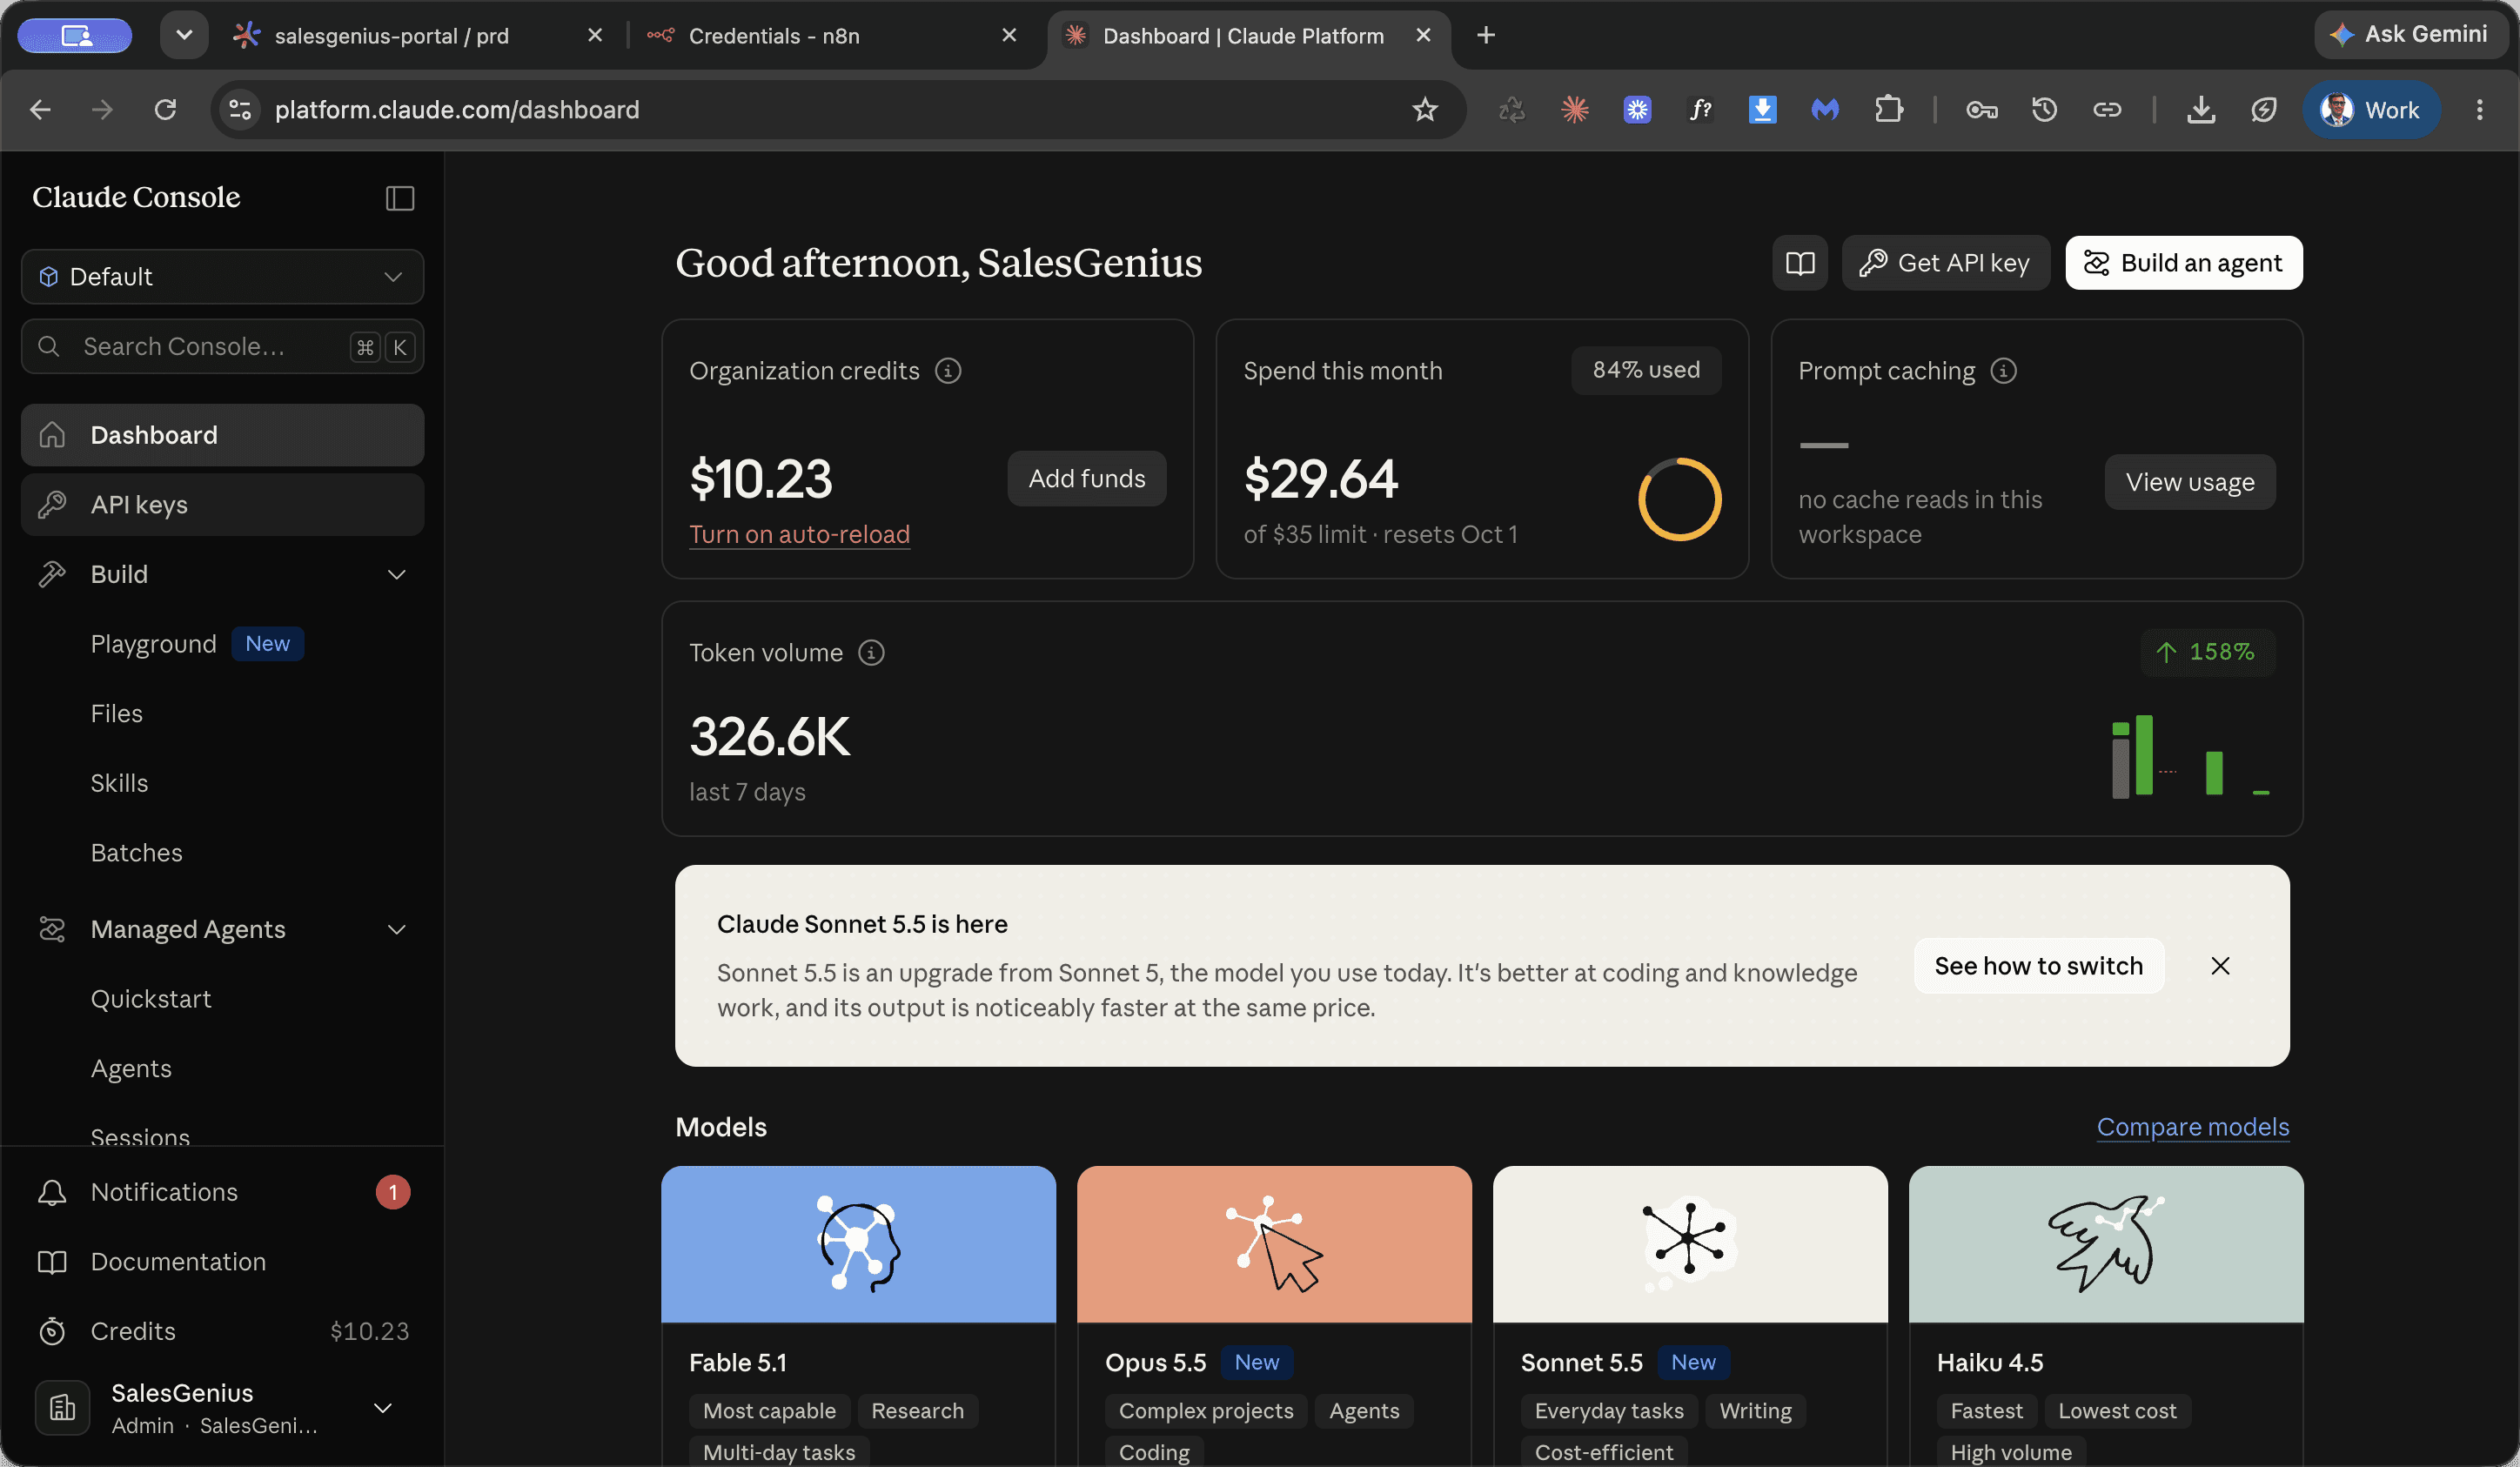Open the Work profile menu
Viewport: 2520px width, 1467px height.
(2372, 110)
